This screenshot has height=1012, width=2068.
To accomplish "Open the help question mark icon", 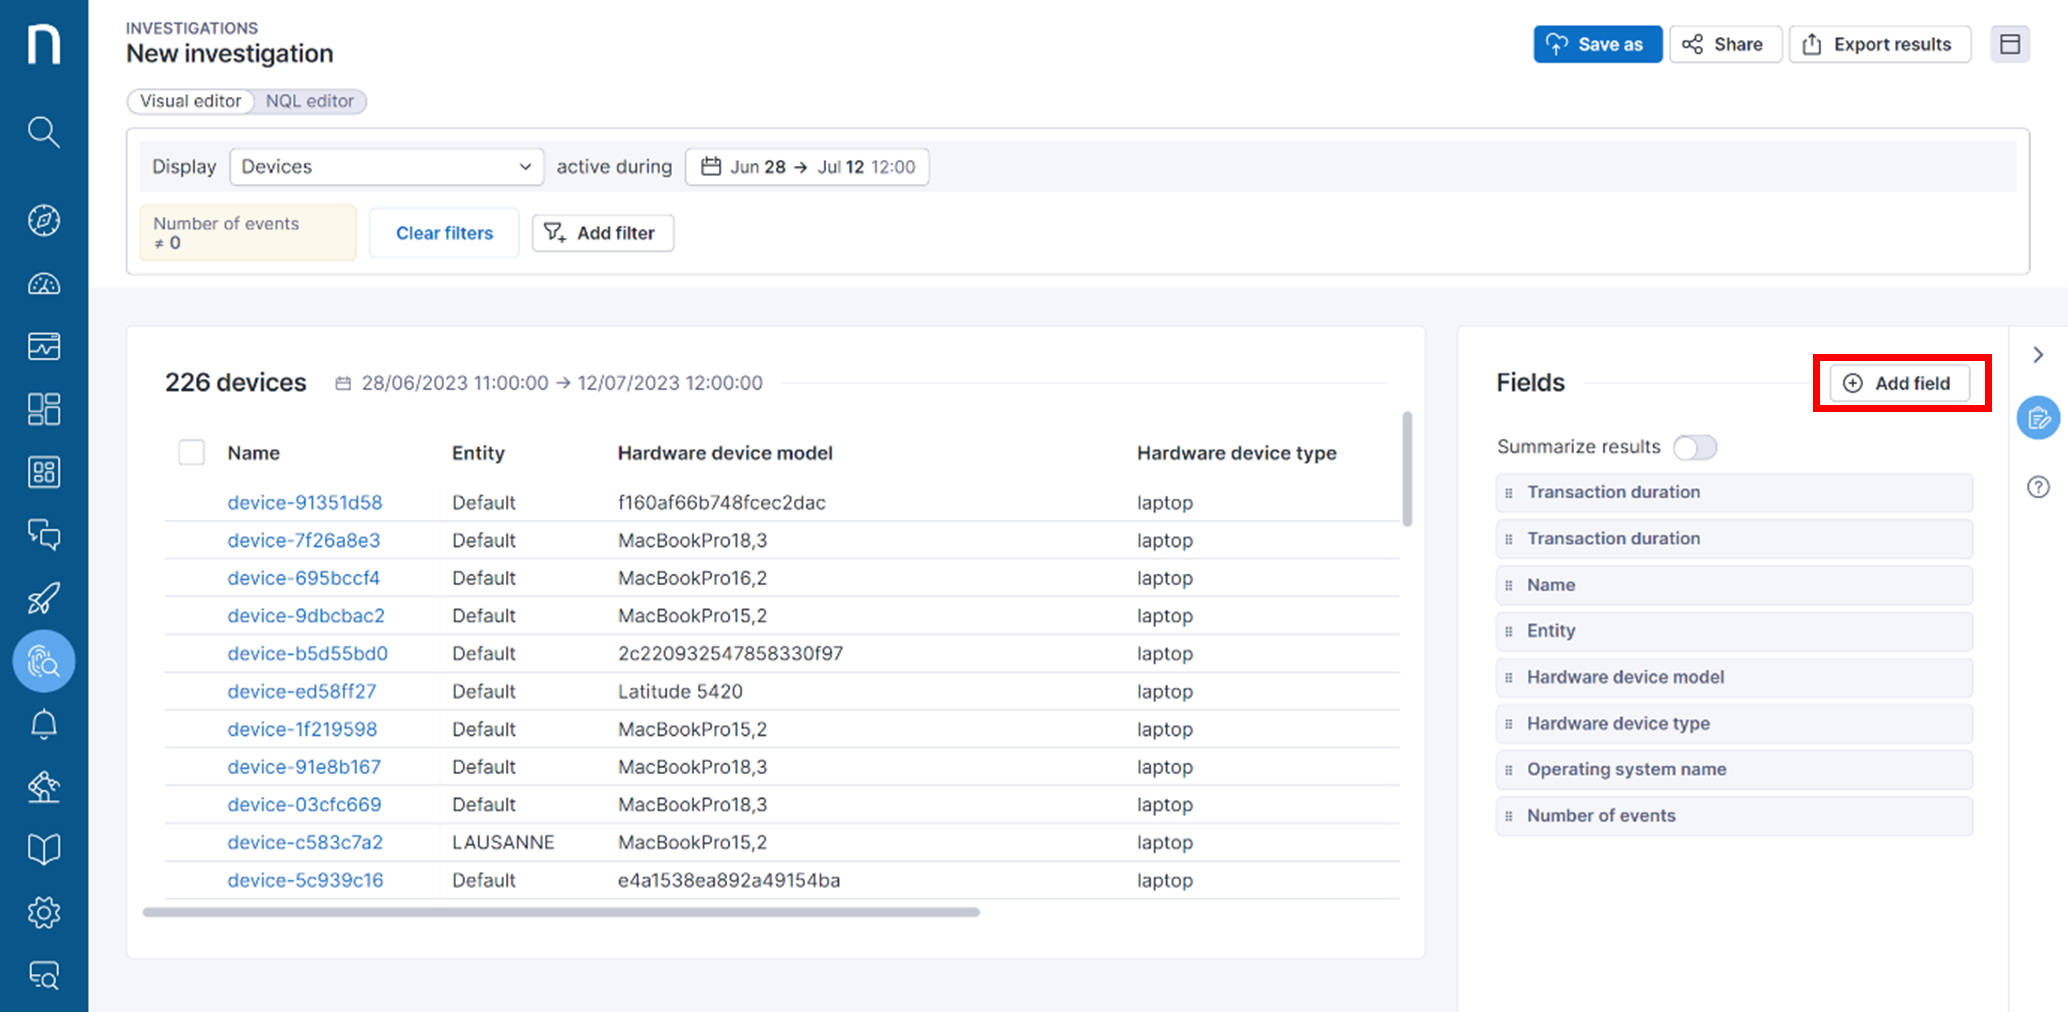I will (x=2039, y=487).
